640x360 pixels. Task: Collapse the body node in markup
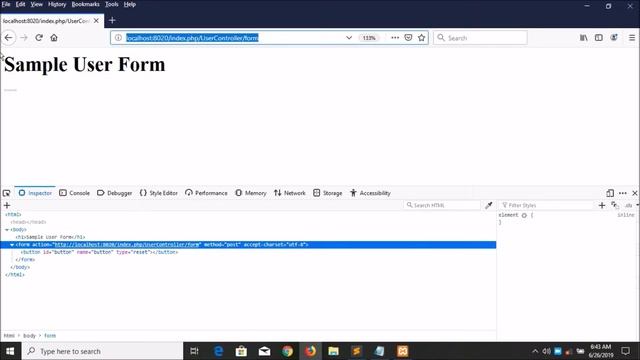(7, 230)
